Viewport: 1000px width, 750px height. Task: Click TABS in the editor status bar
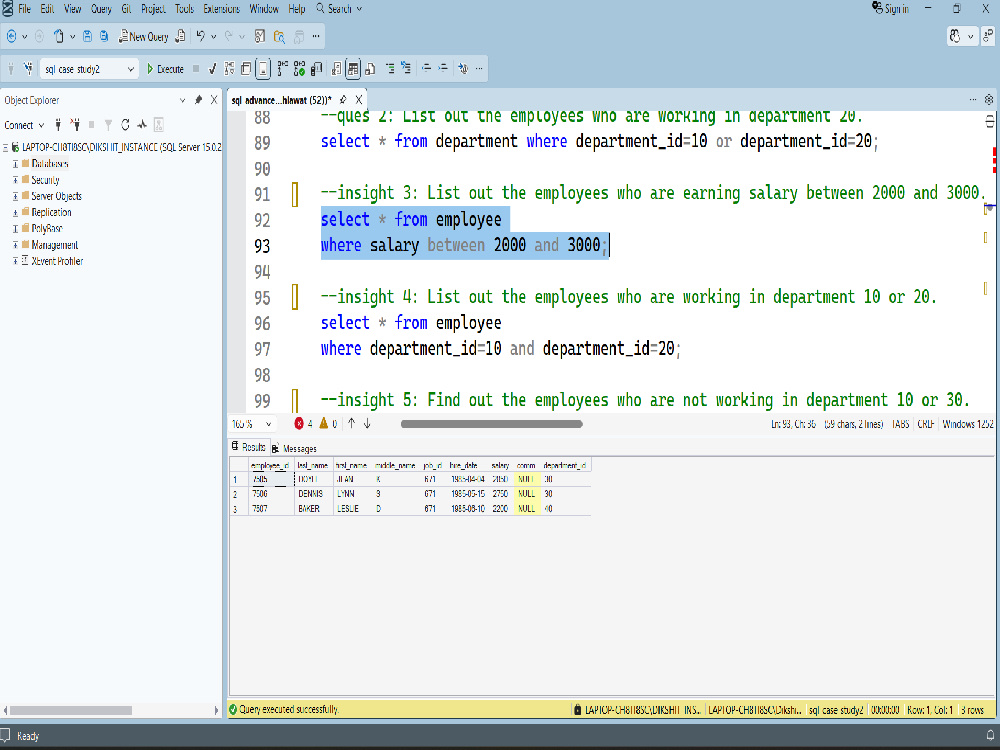click(901, 424)
